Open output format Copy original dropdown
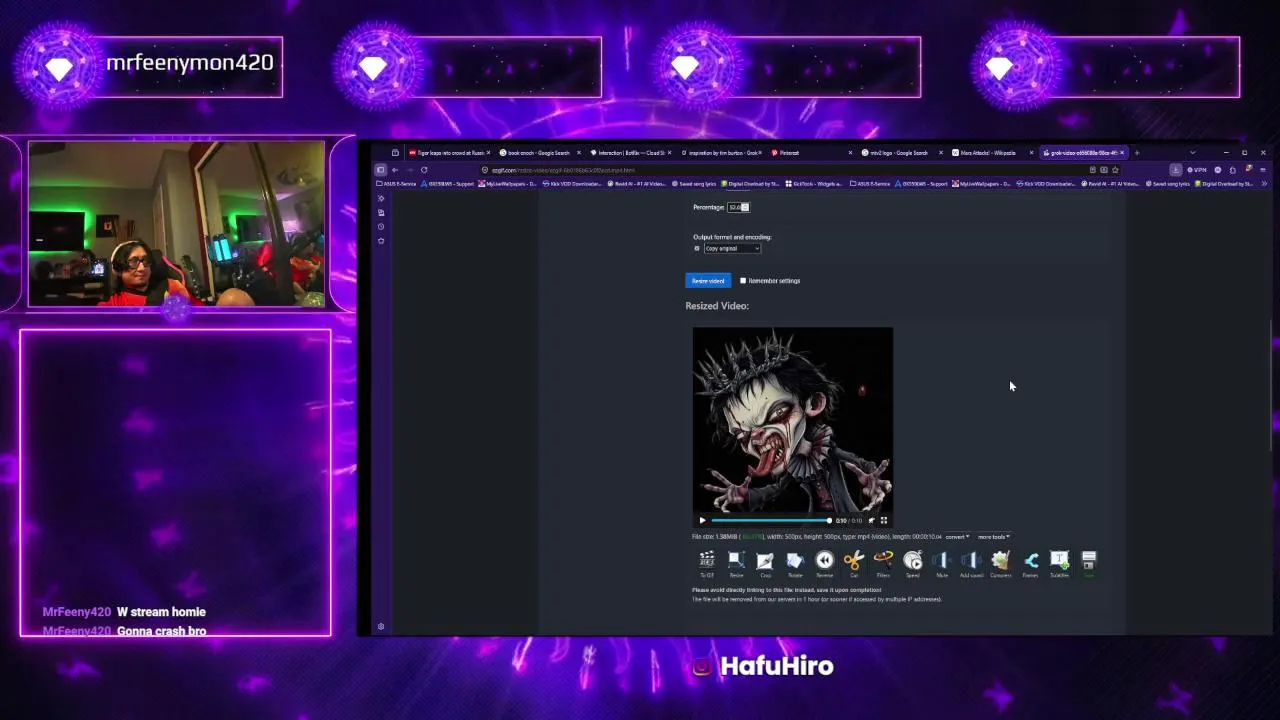Viewport: 1280px width, 720px height. [x=732, y=248]
